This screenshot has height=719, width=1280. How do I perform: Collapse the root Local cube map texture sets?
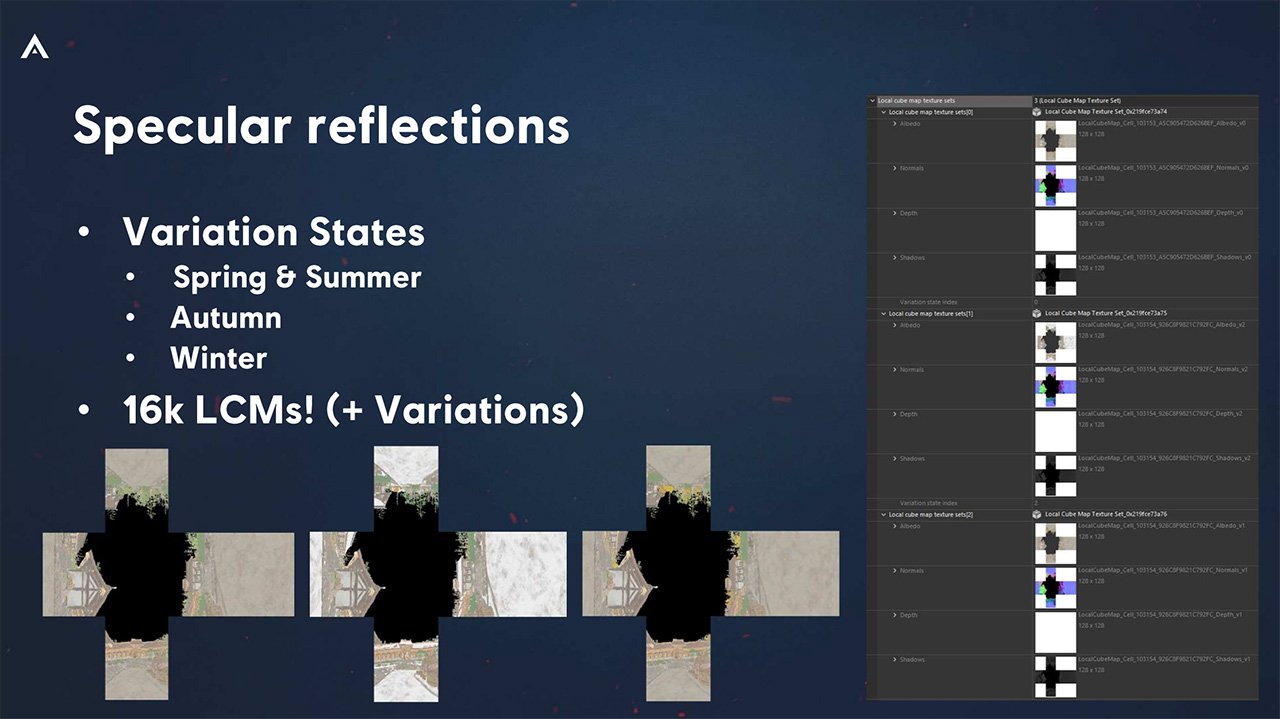click(873, 101)
